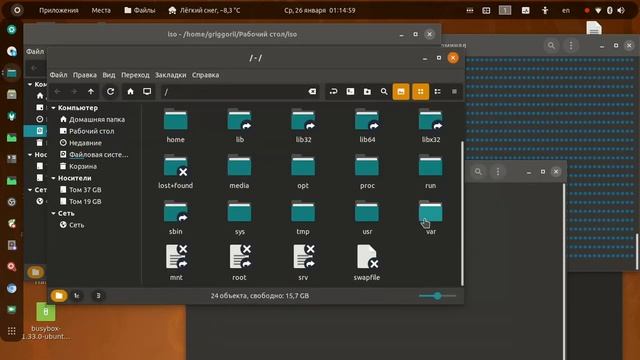
Task: Open home folder via toolbar house icon
Action: pos(130,92)
